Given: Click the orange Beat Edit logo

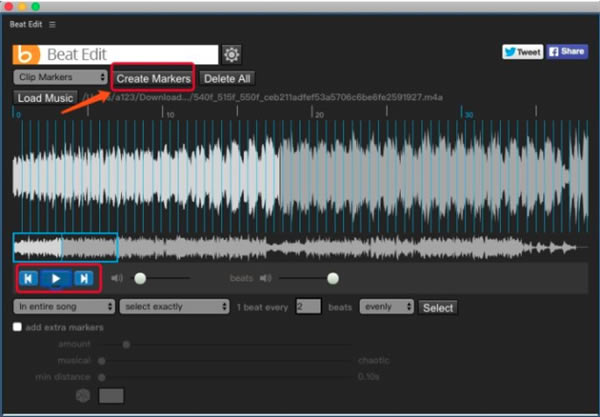Looking at the screenshot, I should [26, 55].
